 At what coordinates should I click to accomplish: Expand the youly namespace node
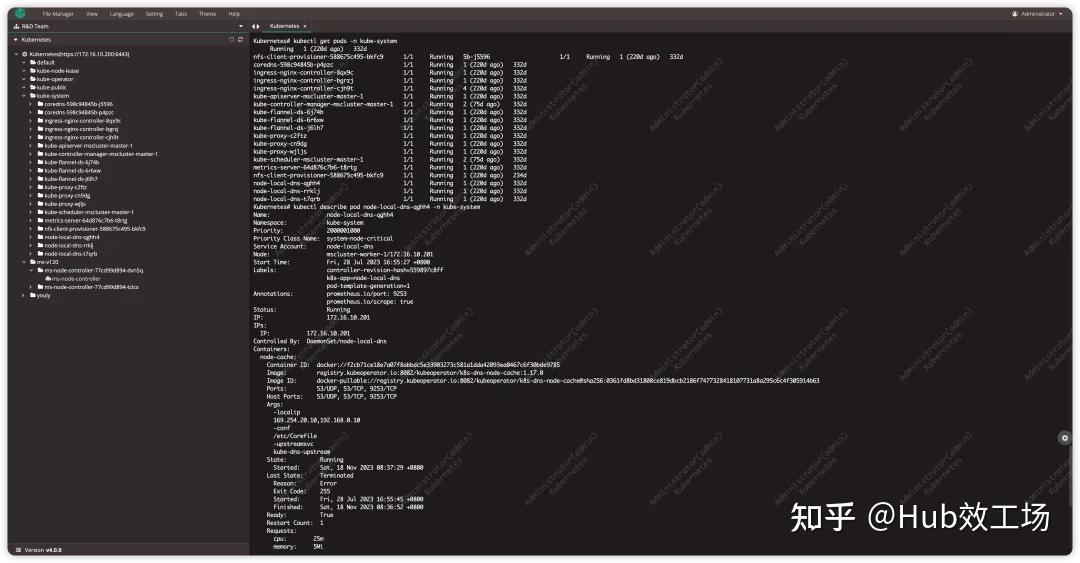click(23, 295)
